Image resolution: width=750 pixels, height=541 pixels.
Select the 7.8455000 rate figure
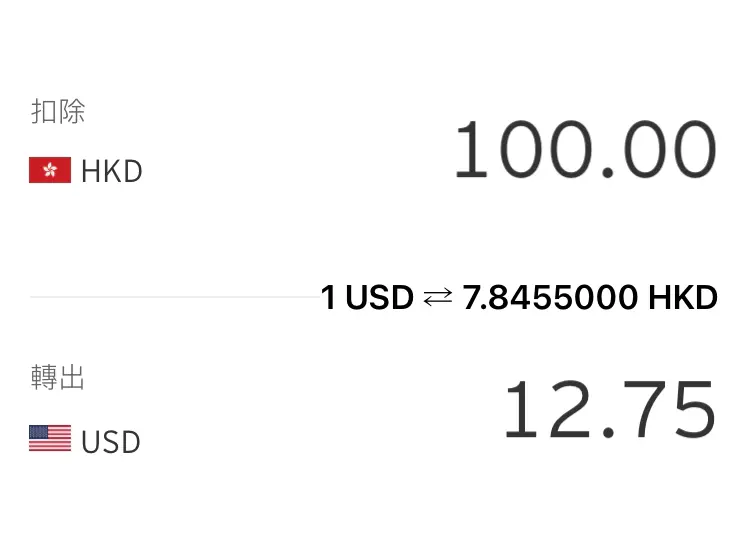coord(550,297)
